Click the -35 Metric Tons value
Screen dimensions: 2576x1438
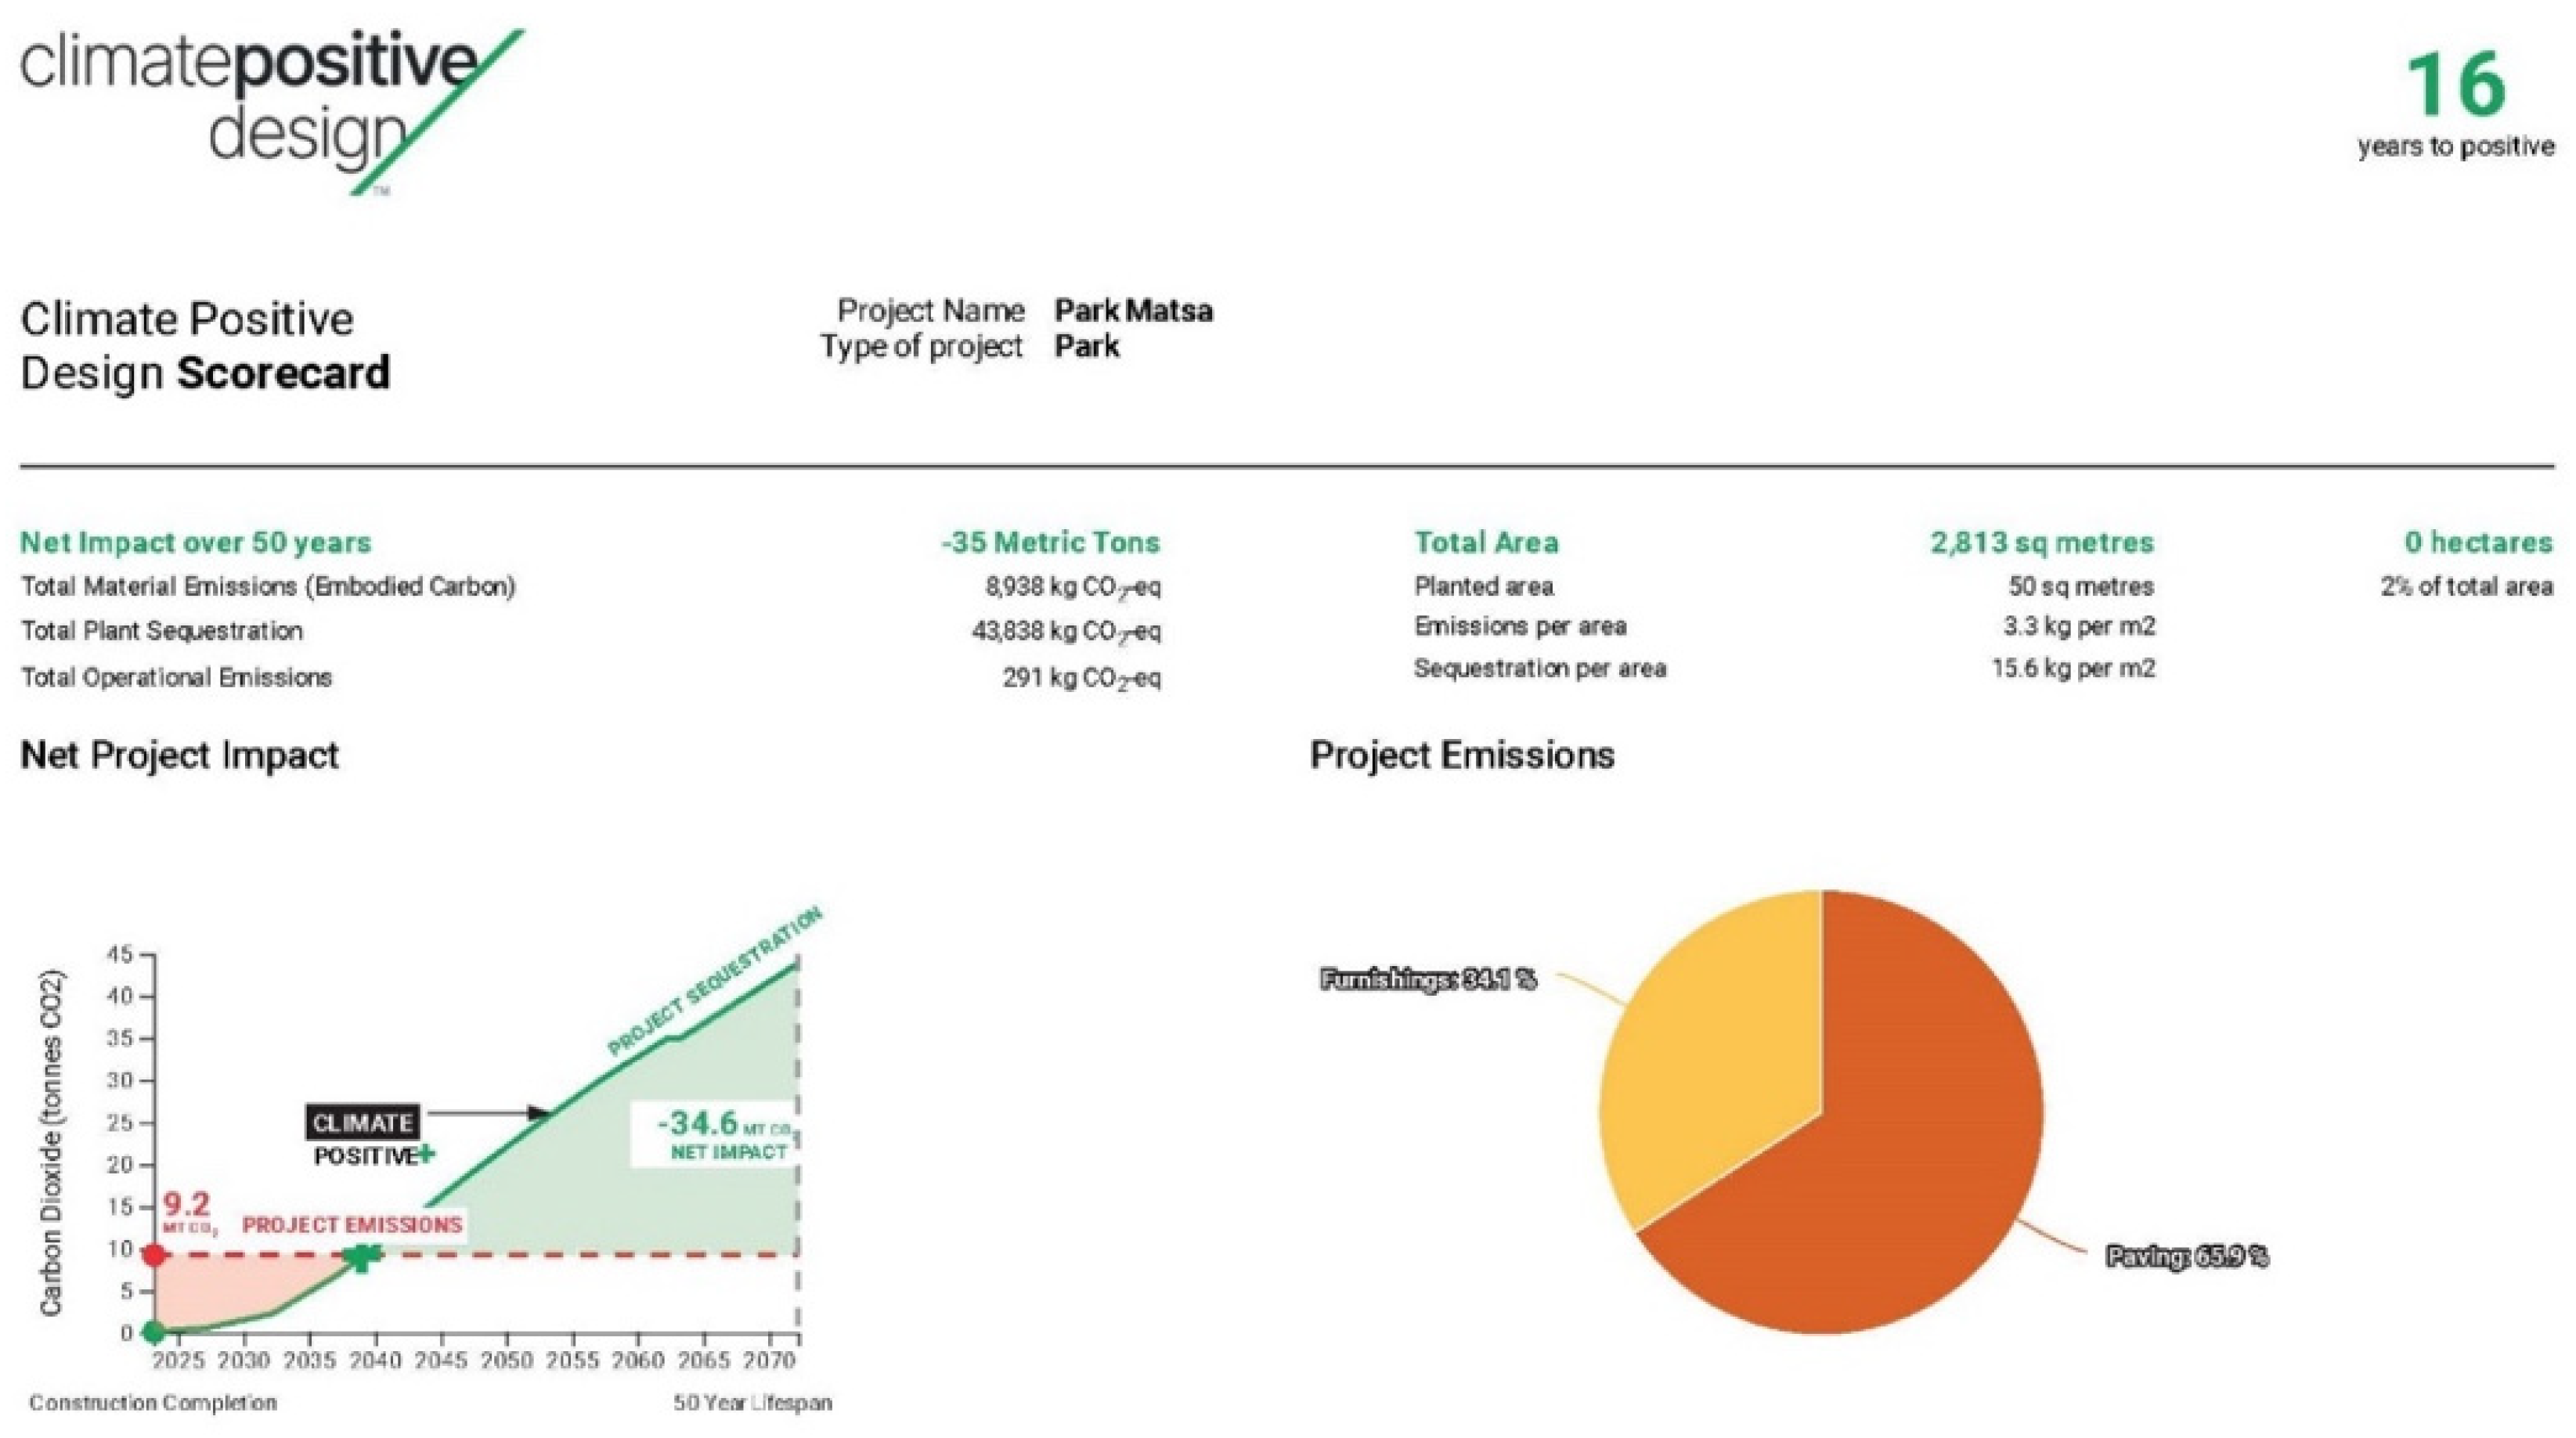point(1050,542)
